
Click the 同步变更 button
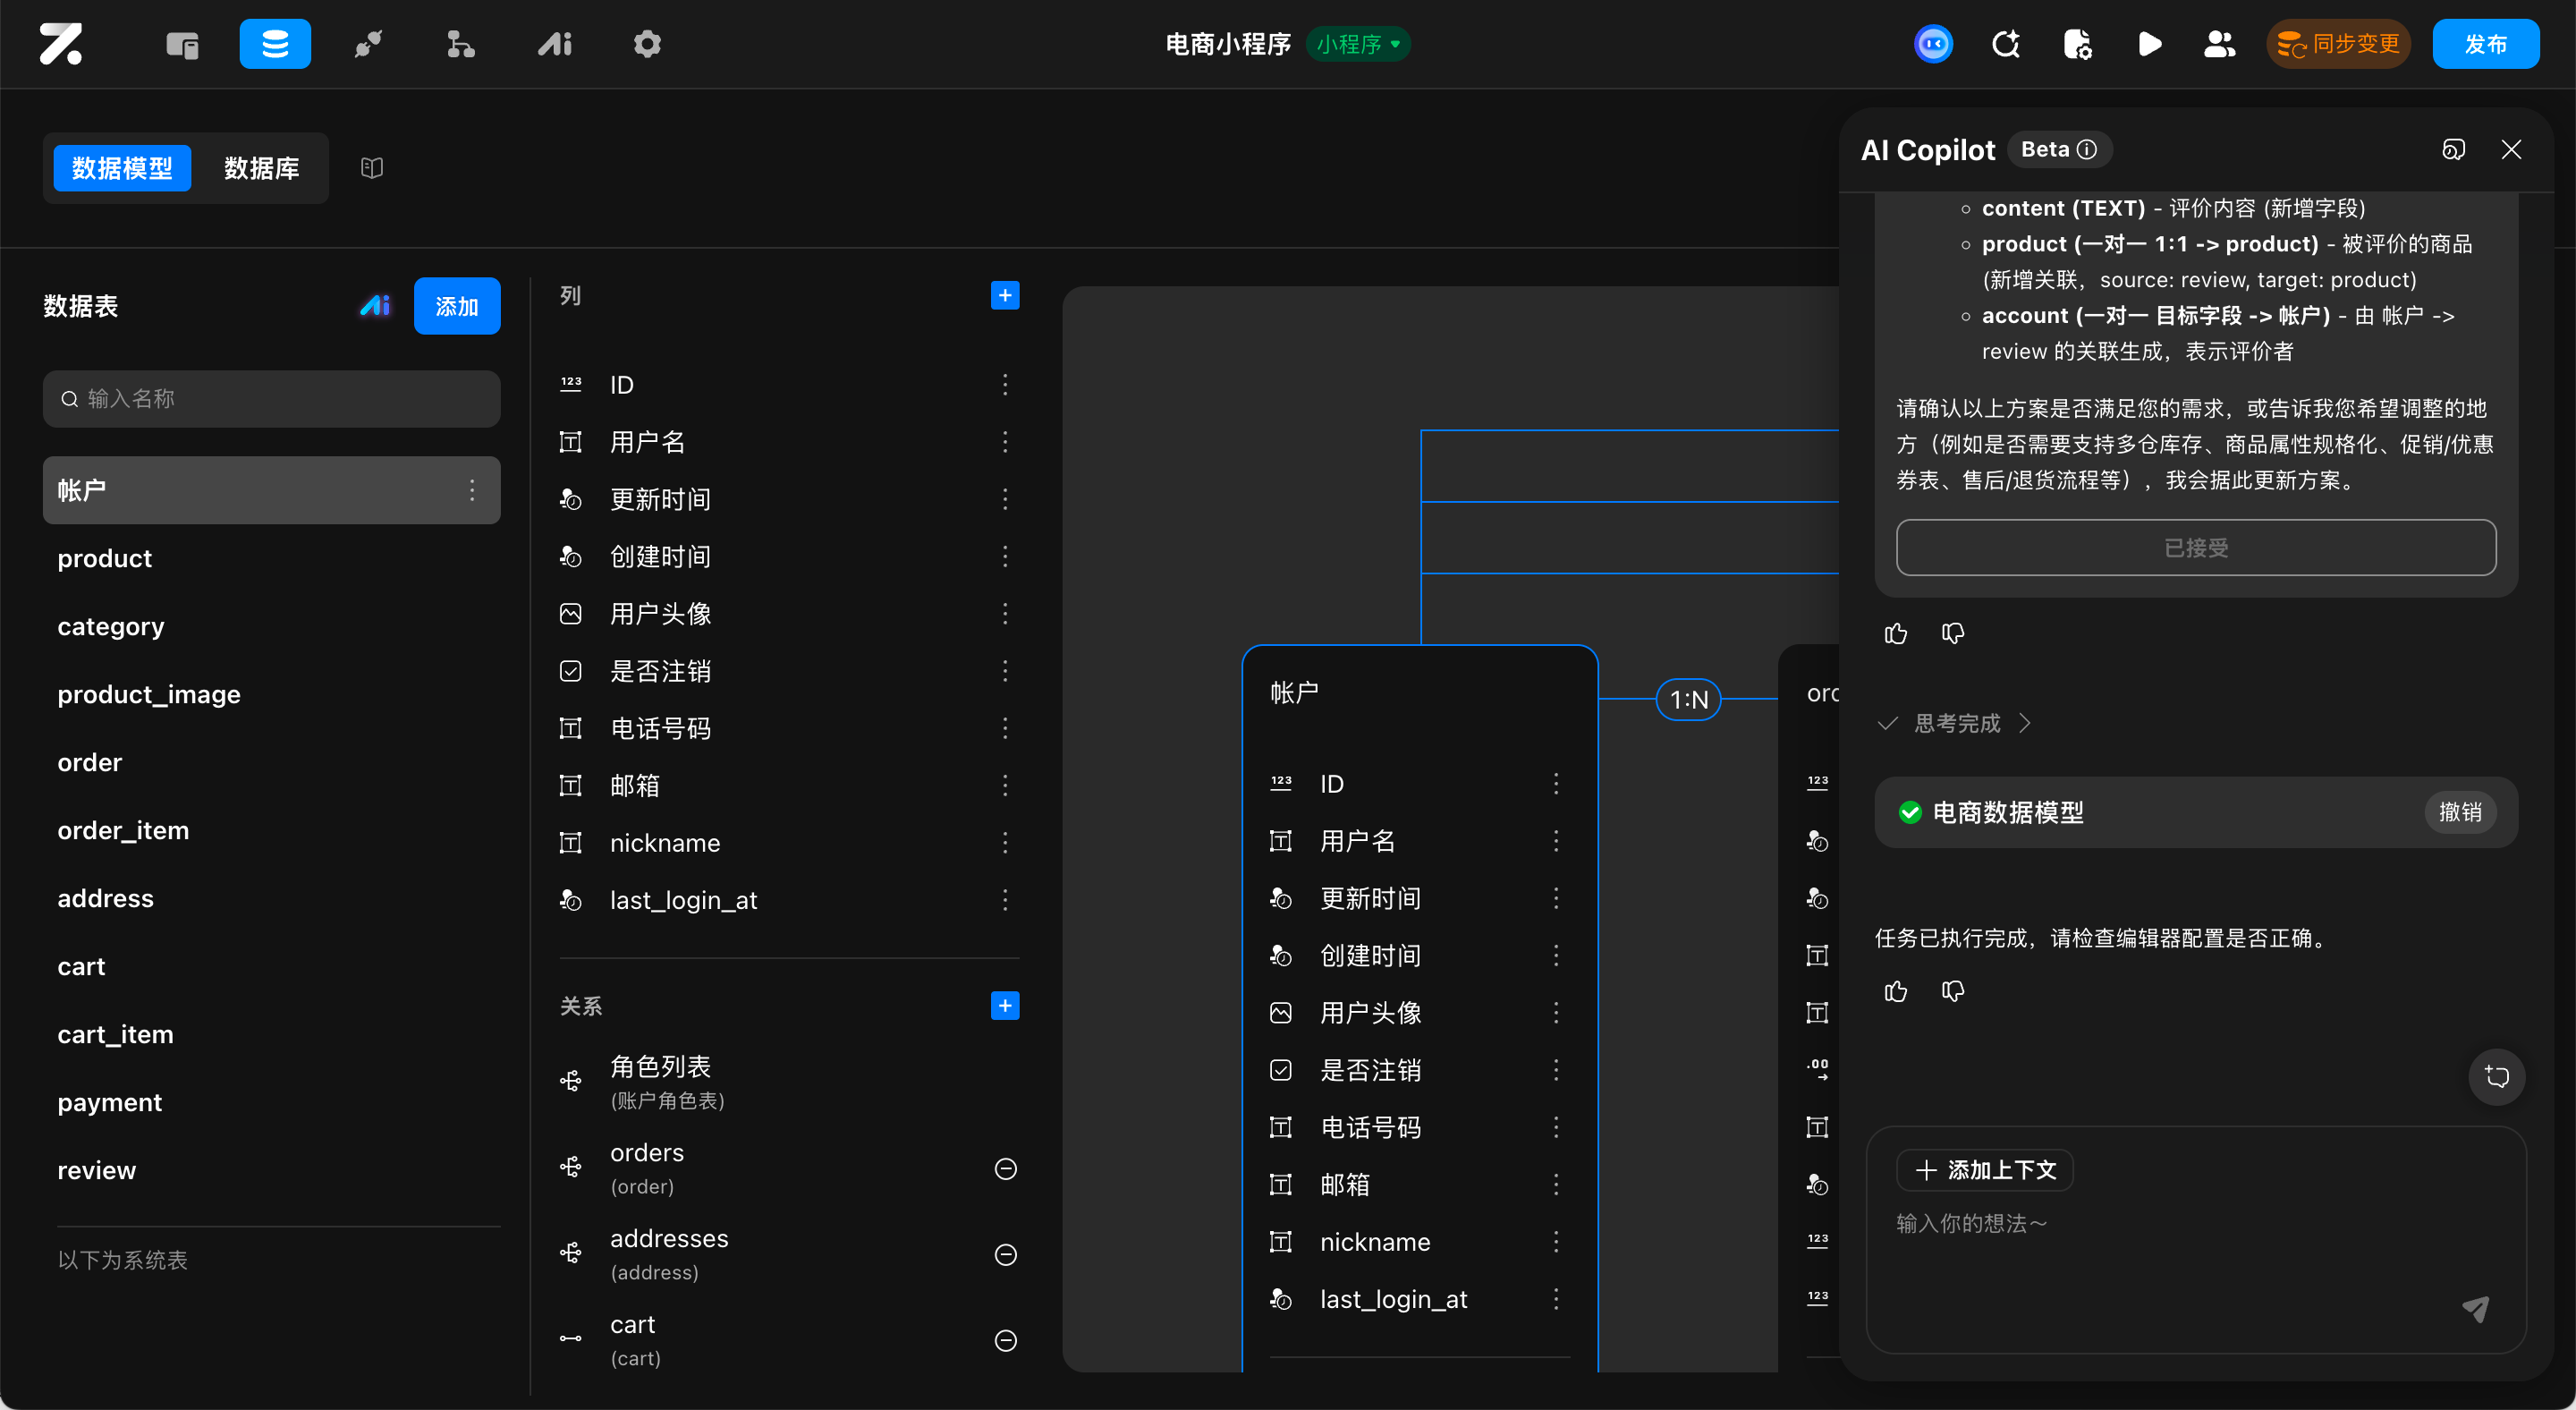pyautogui.click(x=2338, y=44)
